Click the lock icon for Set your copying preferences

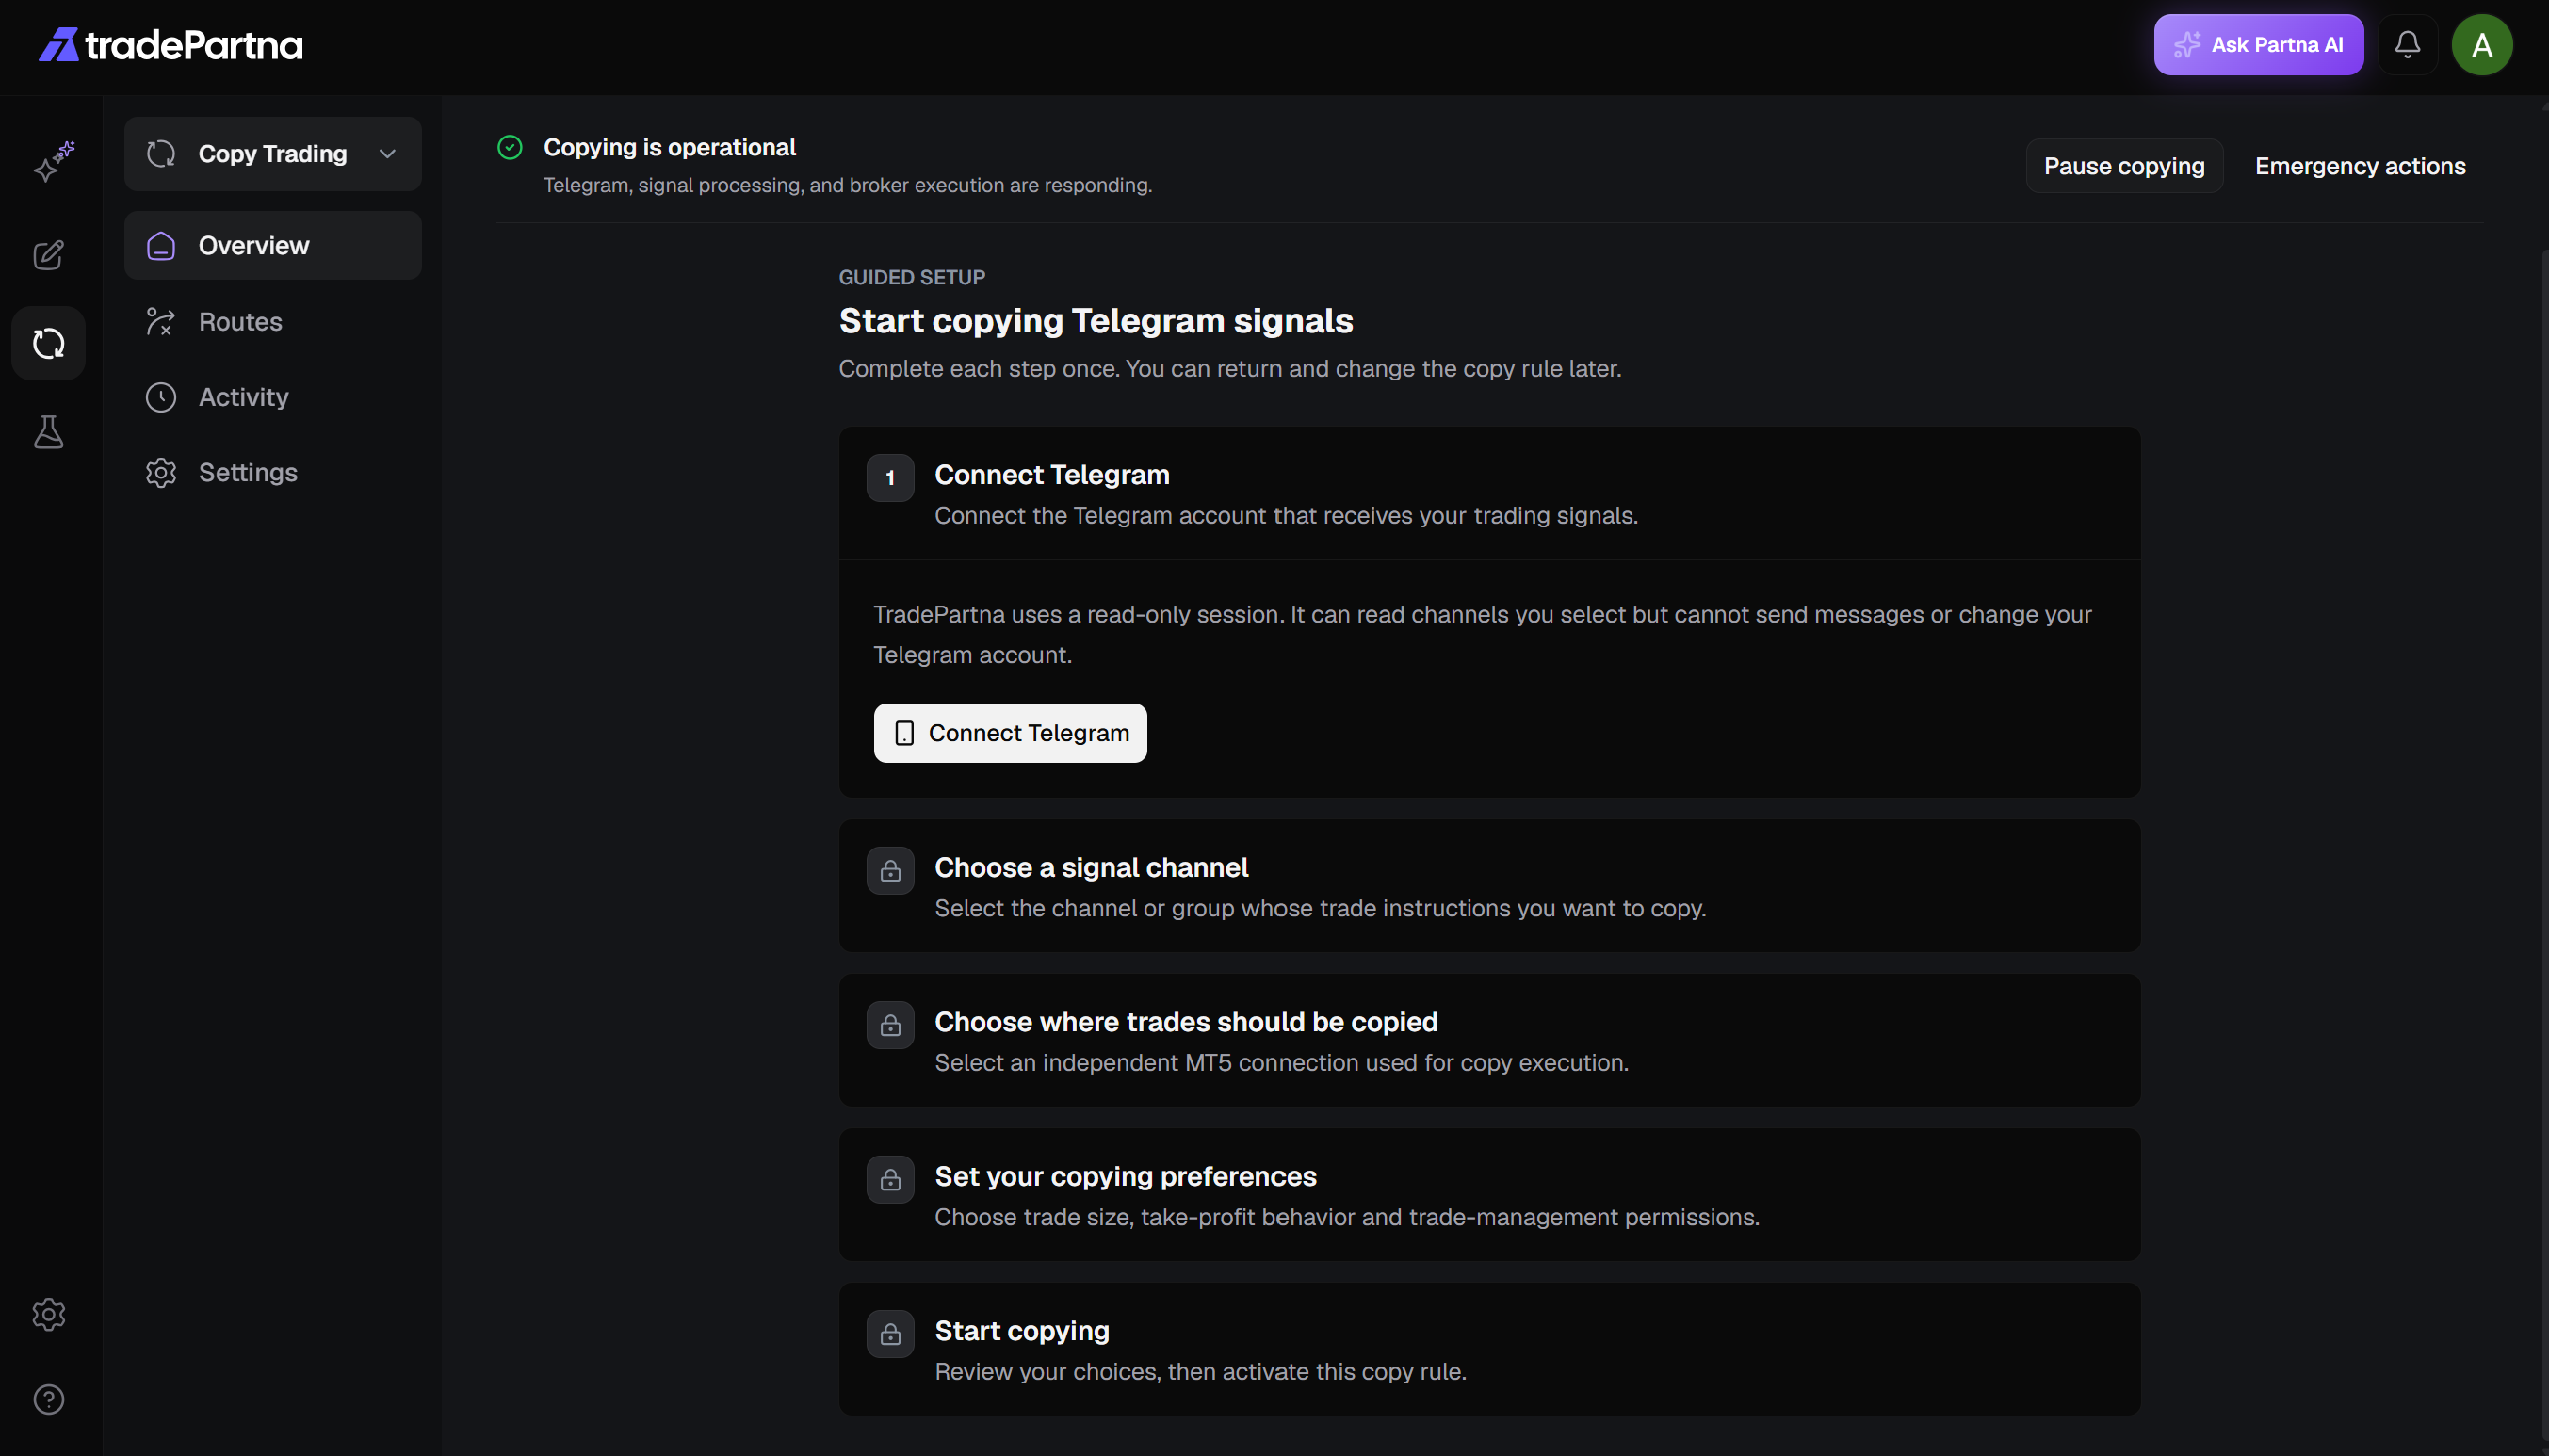pyautogui.click(x=890, y=1180)
